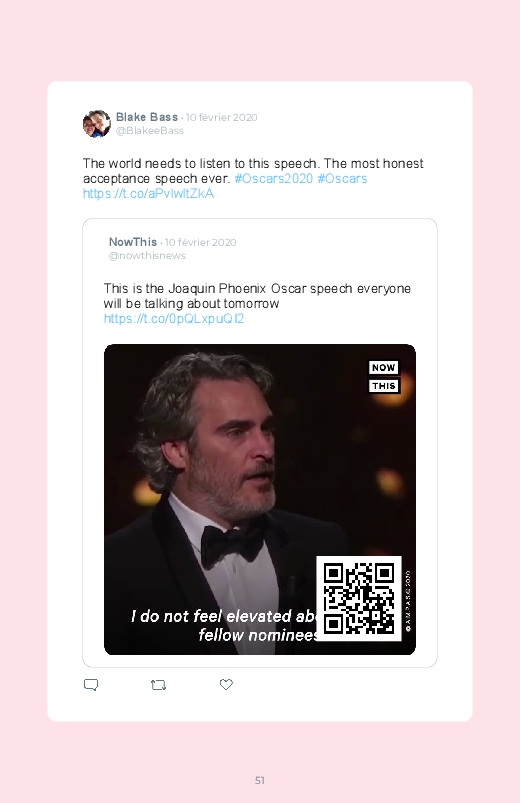Screen dimensions: 520x803
Task: Follow the t.co/0pQLxpuQI2 link
Action: click(174, 319)
